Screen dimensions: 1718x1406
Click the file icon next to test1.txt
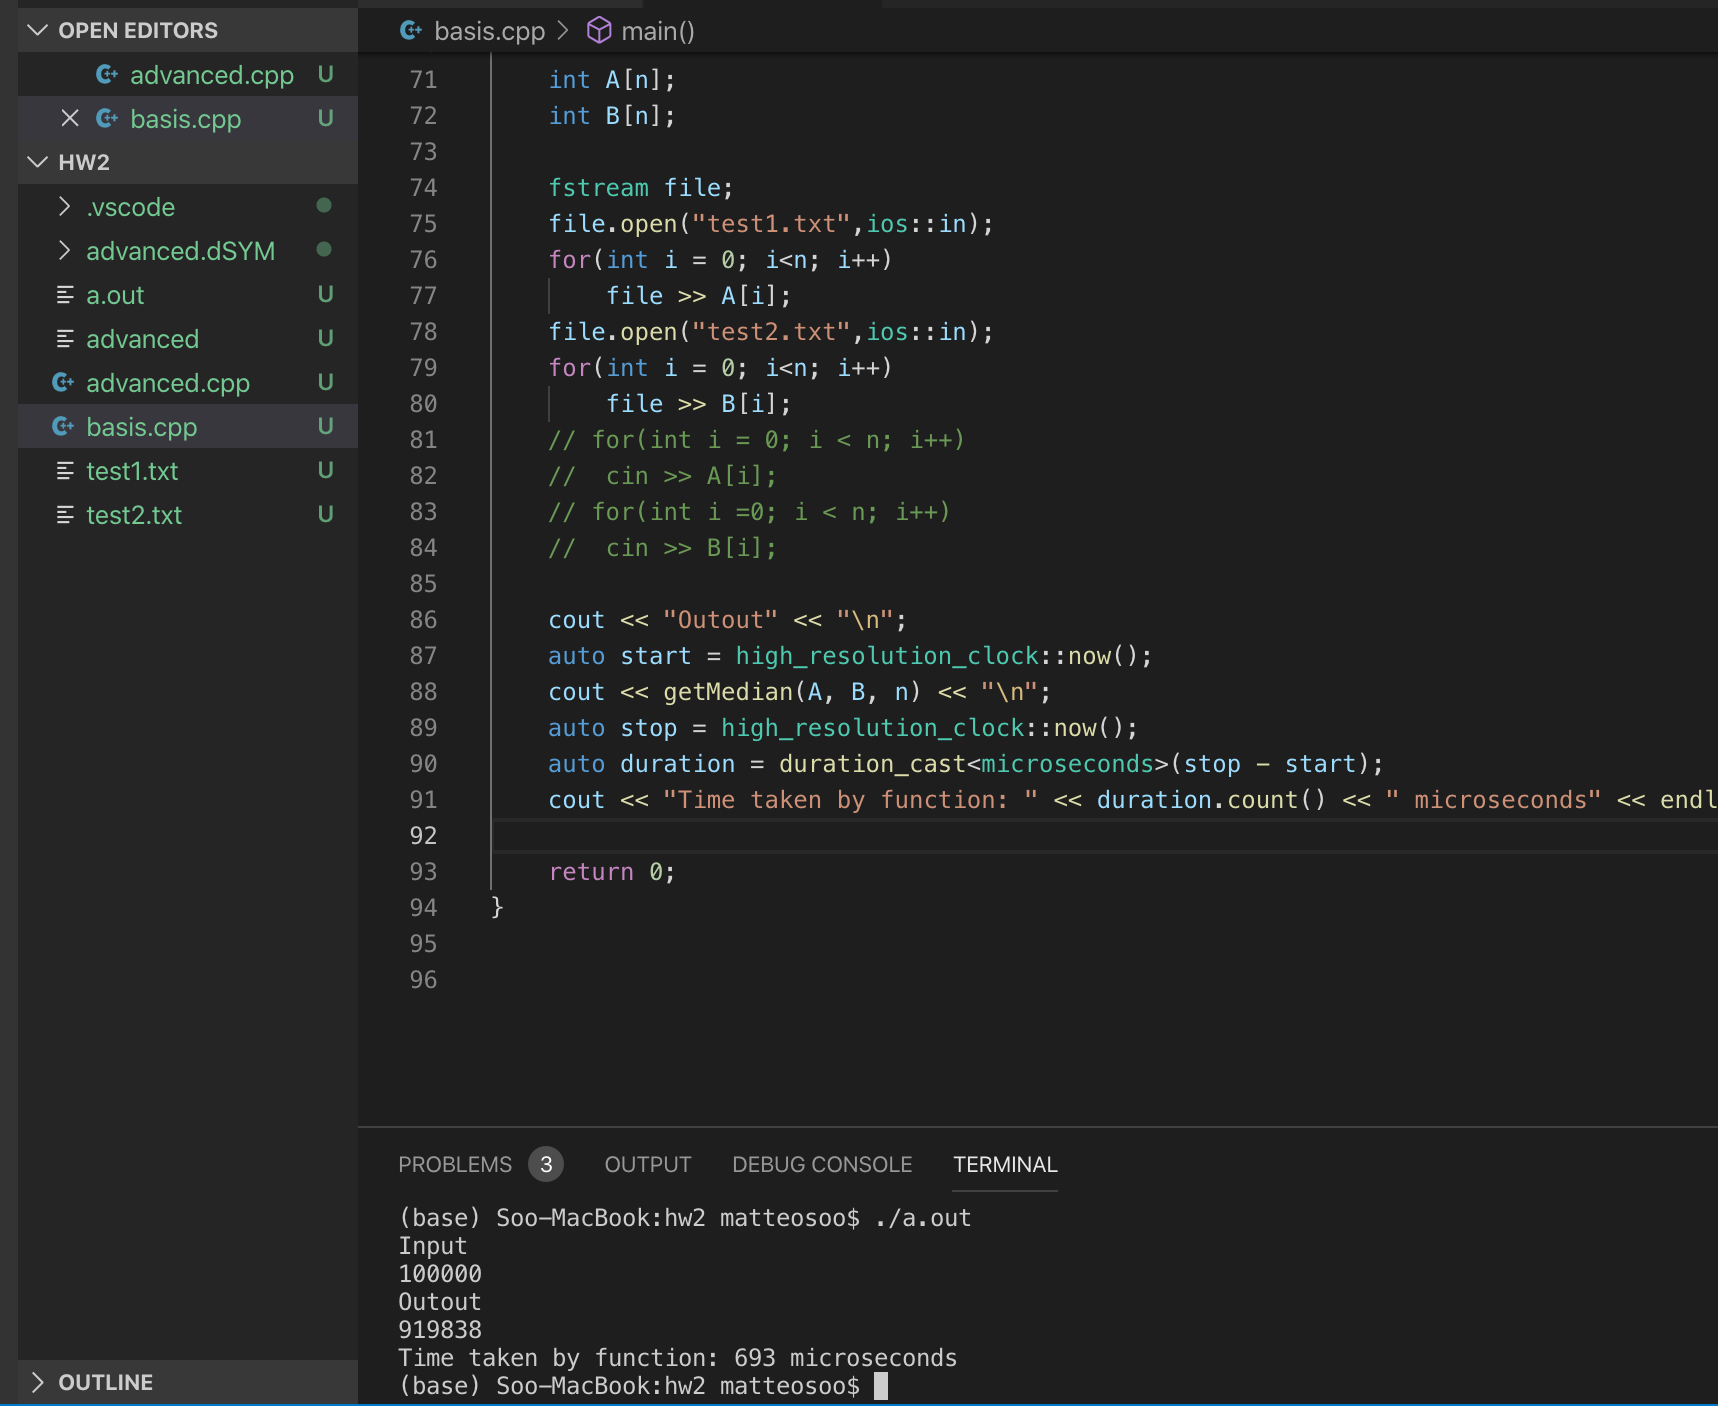click(x=65, y=471)
